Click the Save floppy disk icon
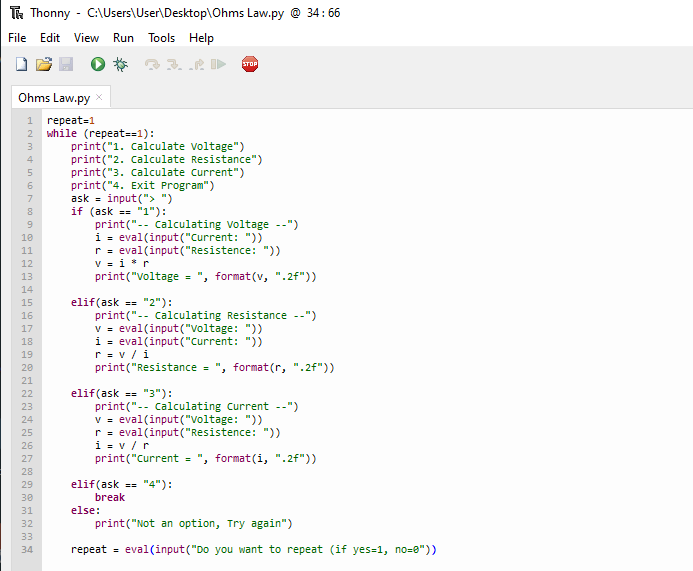693x571 pixels. pos(66,64)
